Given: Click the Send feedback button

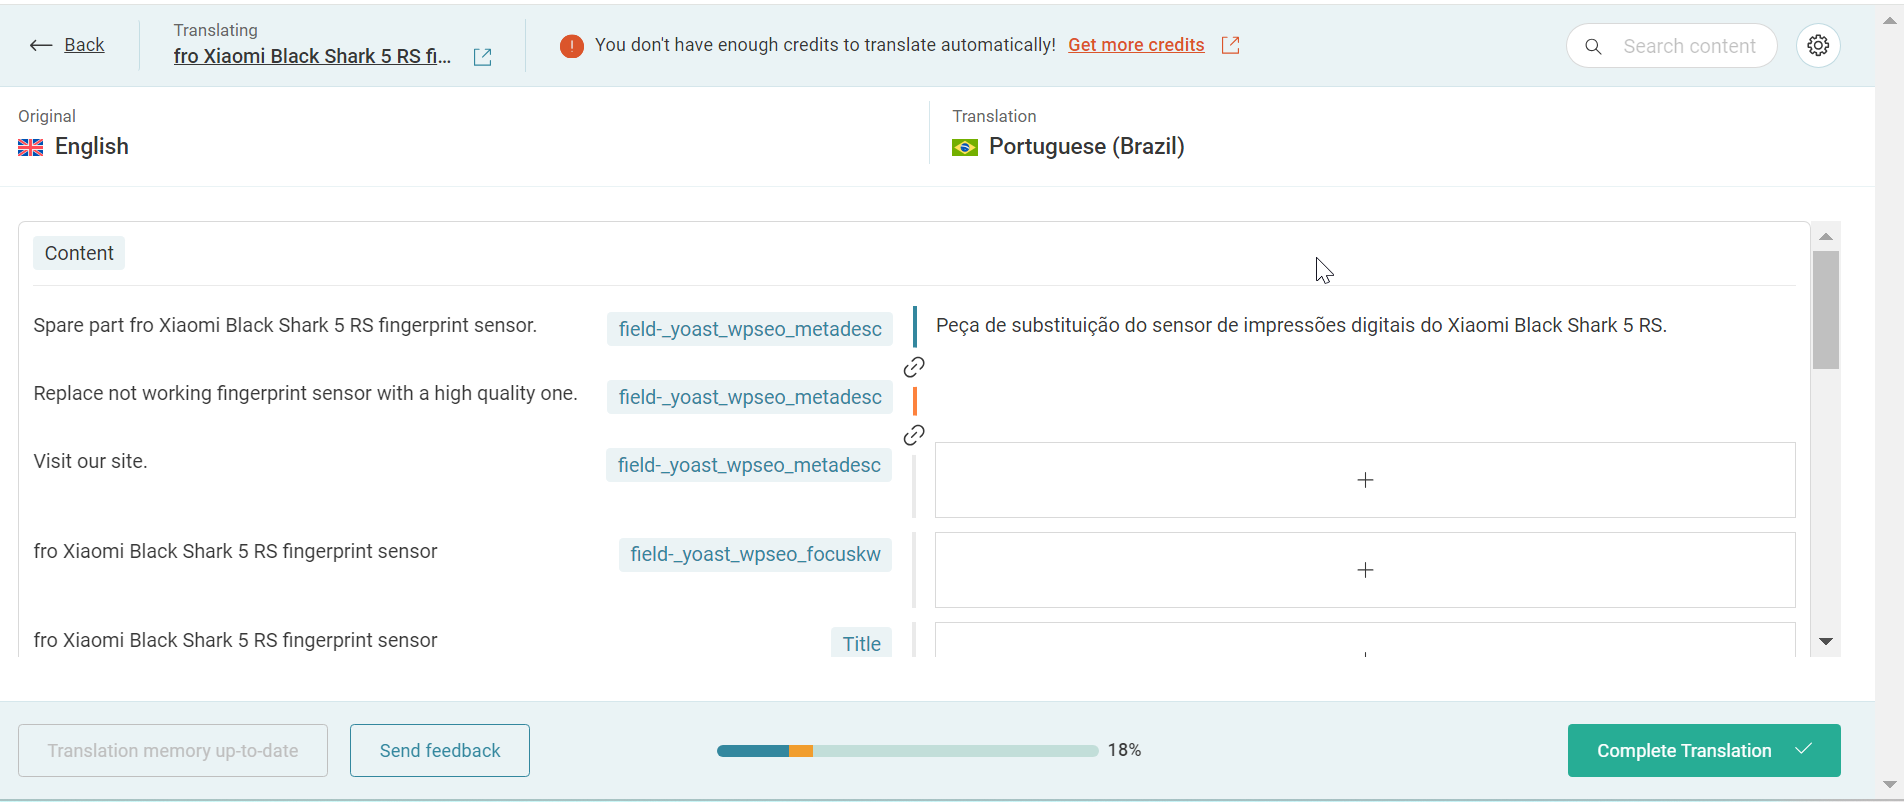Looking at the screenshot, I should pos(440,751).
